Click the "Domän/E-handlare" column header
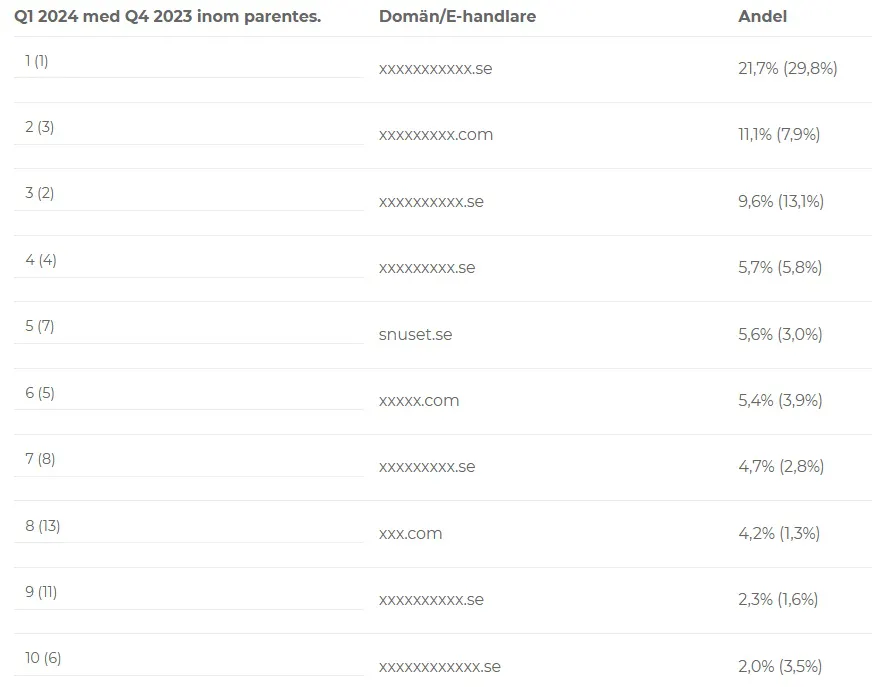The height and width of the screenshot is (687, 872). coord(457,17)
